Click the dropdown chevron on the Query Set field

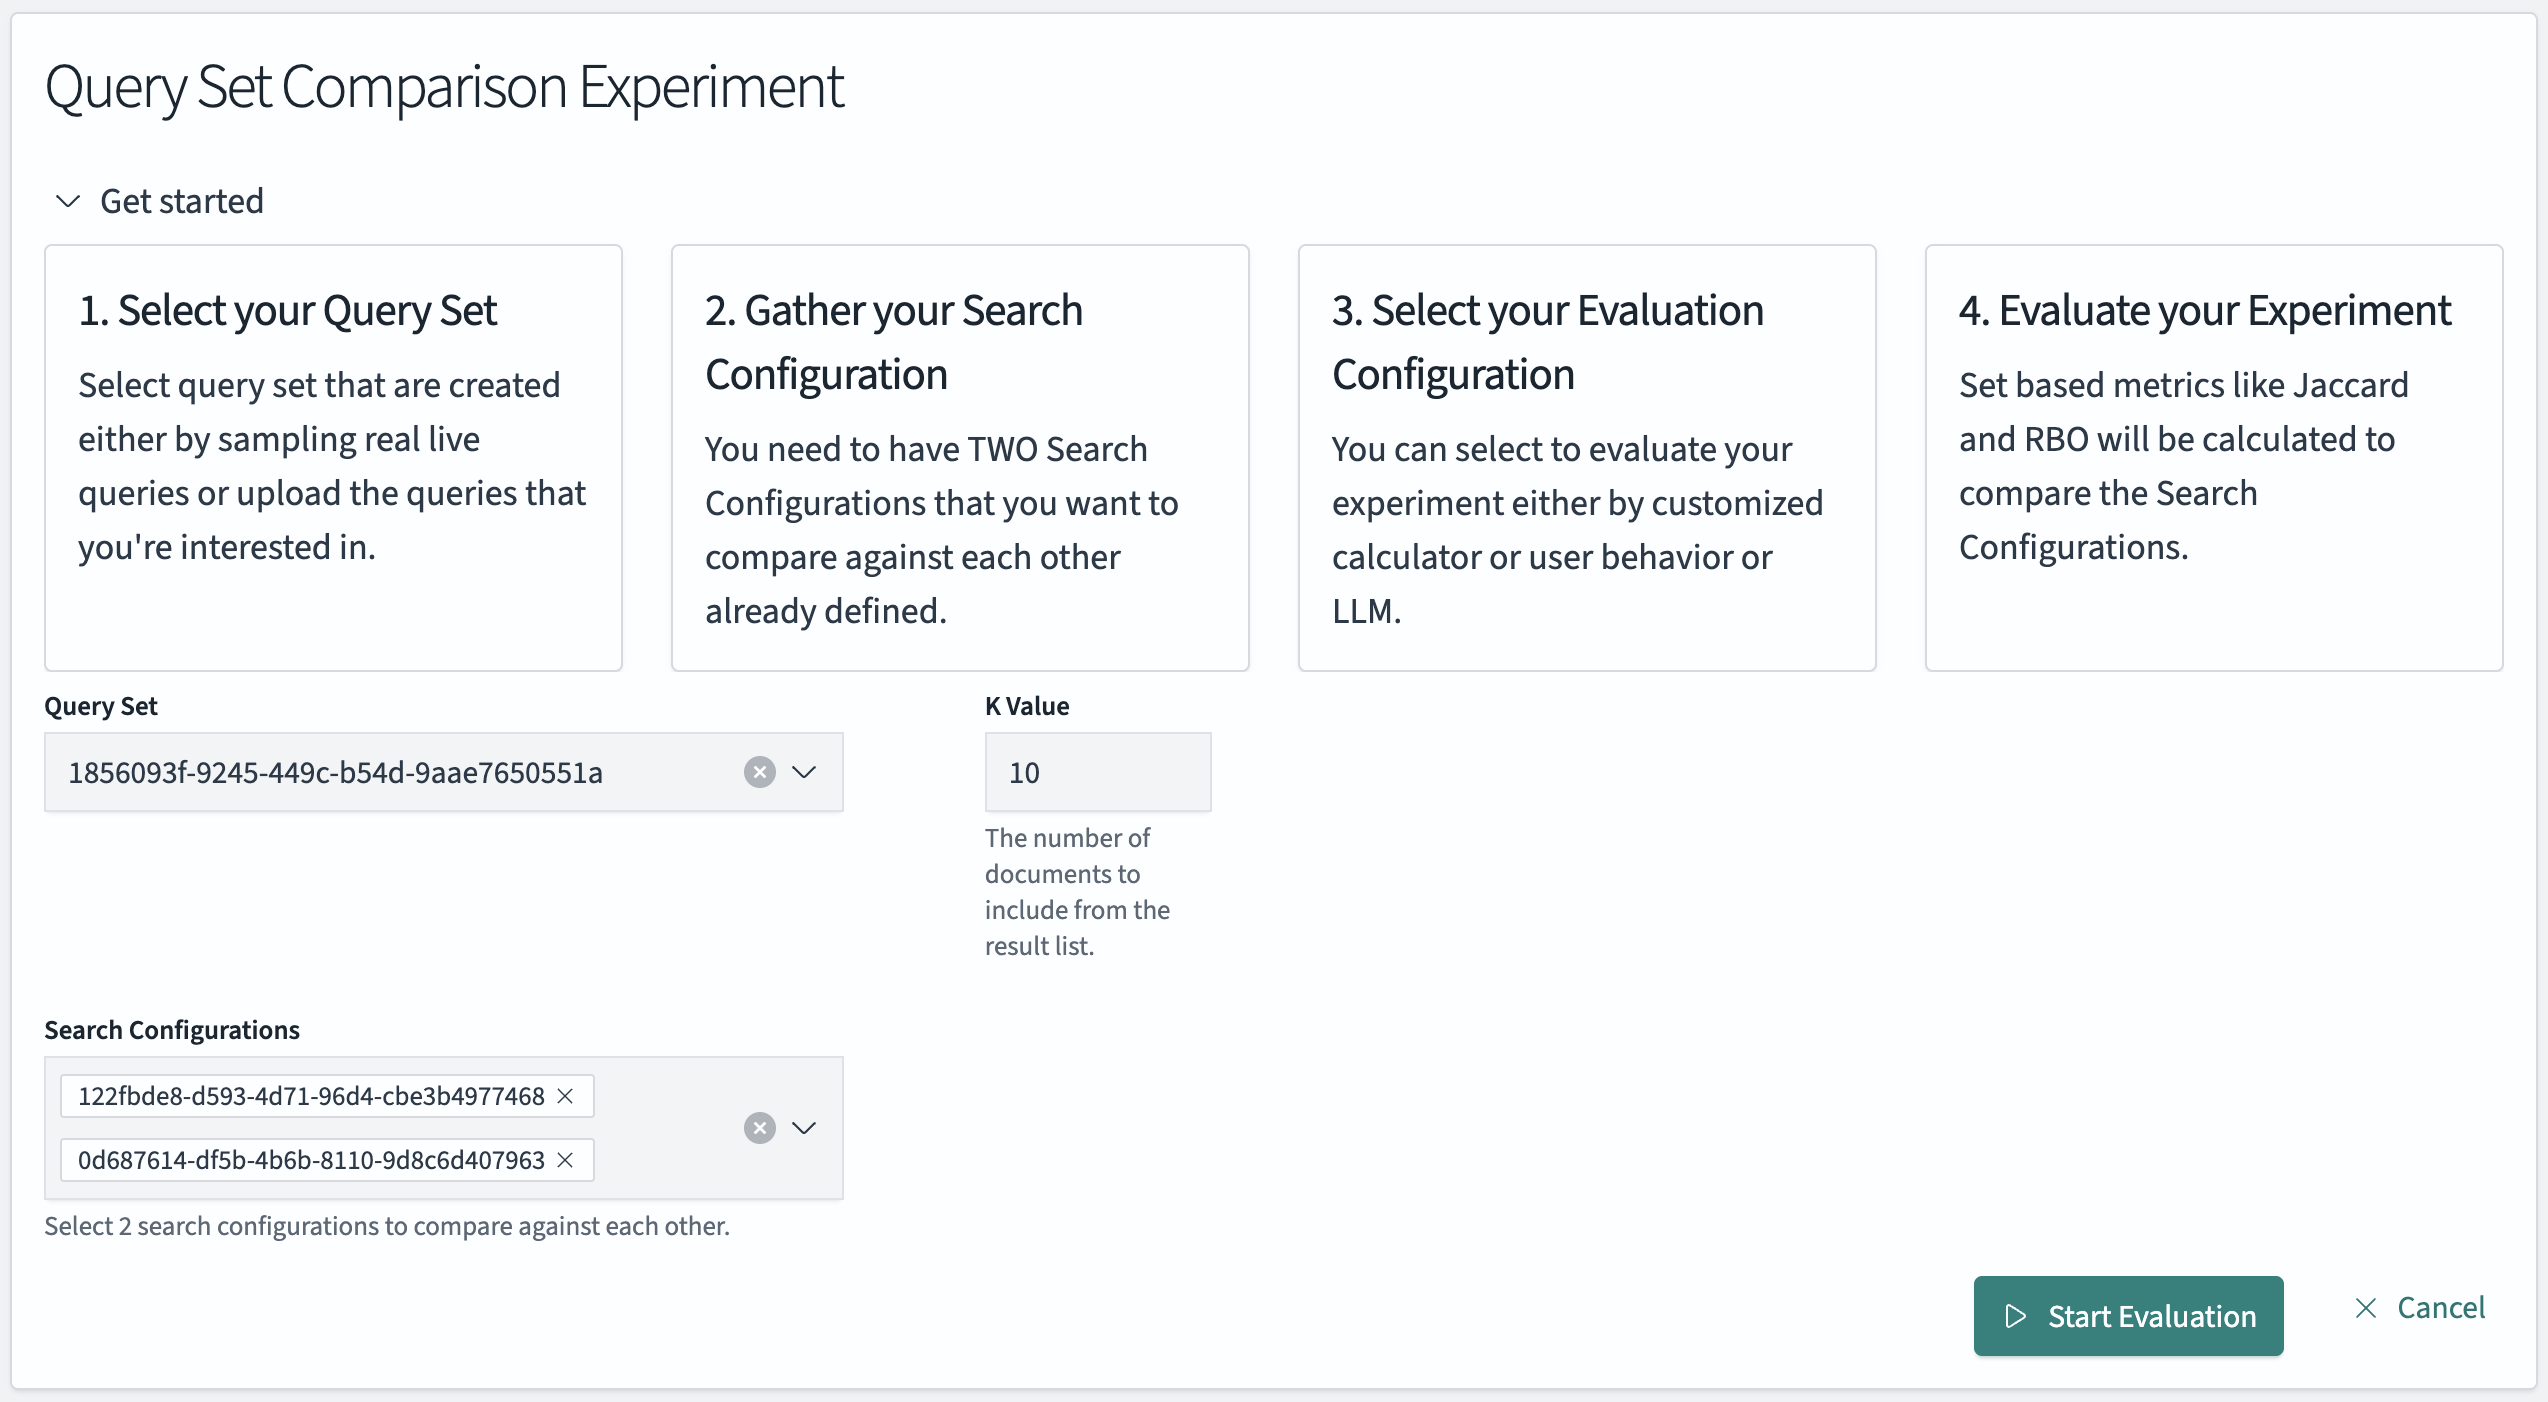(805, 771)
